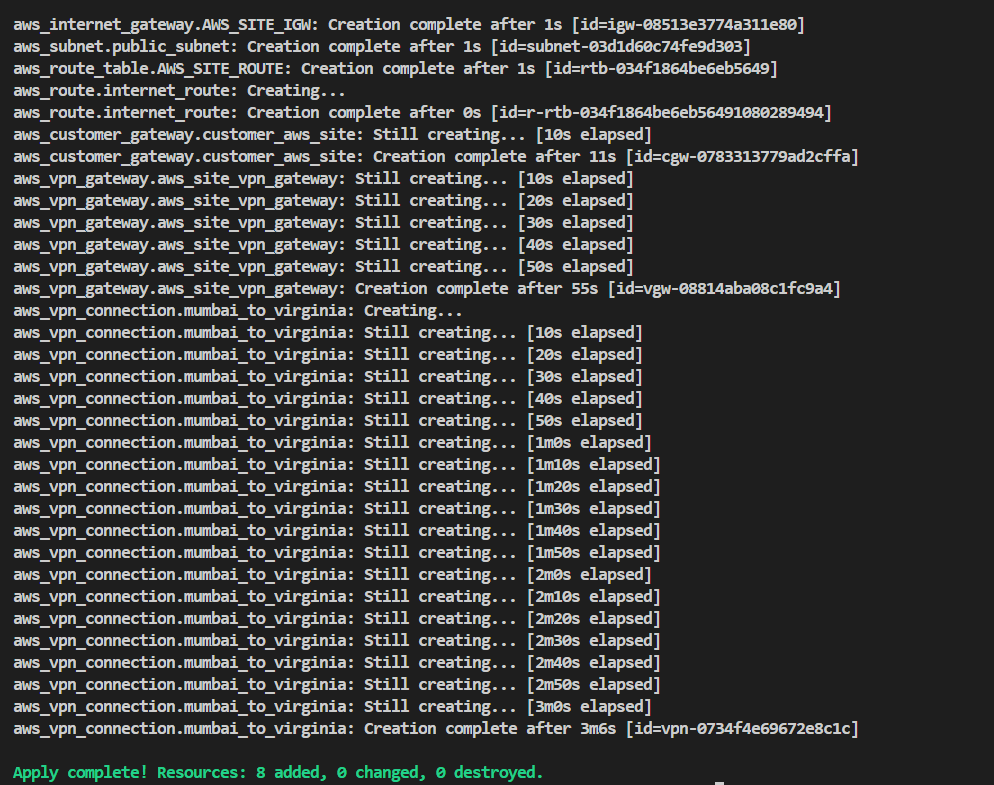Click the green Apply complete! message
The width and height of the screenshot is (994, 785).
pos(278,773)
